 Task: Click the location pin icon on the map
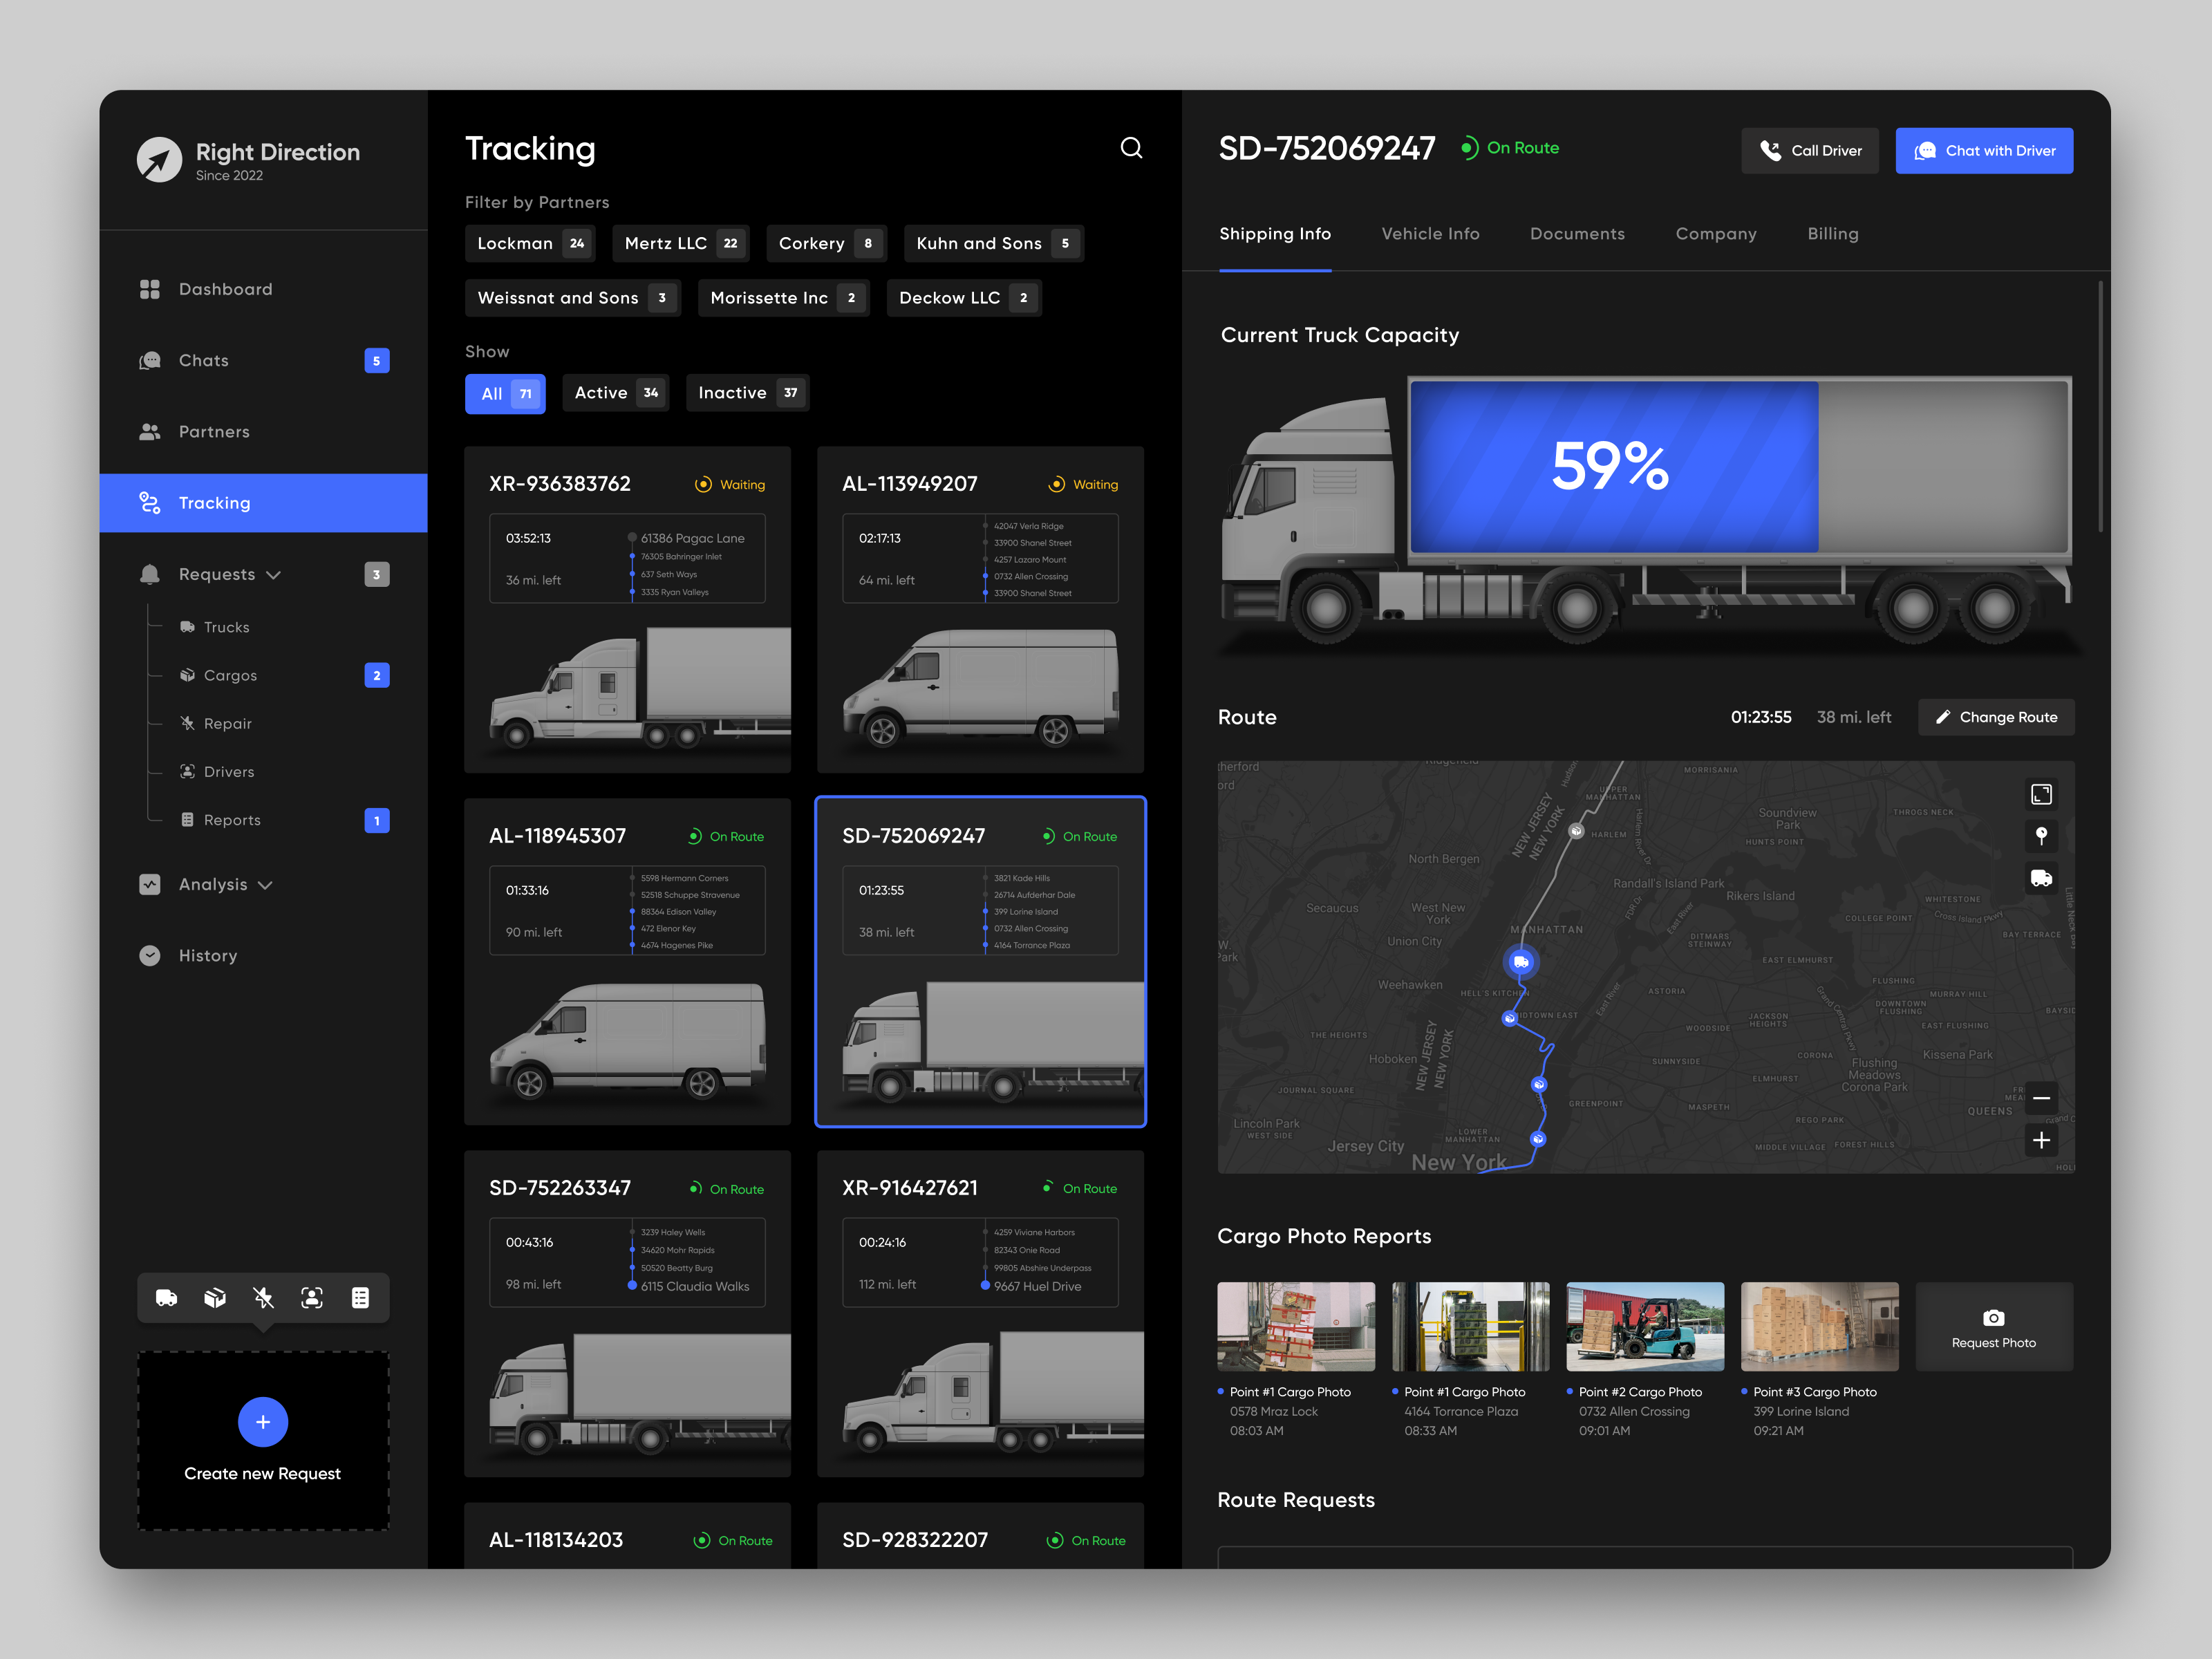2041,836
